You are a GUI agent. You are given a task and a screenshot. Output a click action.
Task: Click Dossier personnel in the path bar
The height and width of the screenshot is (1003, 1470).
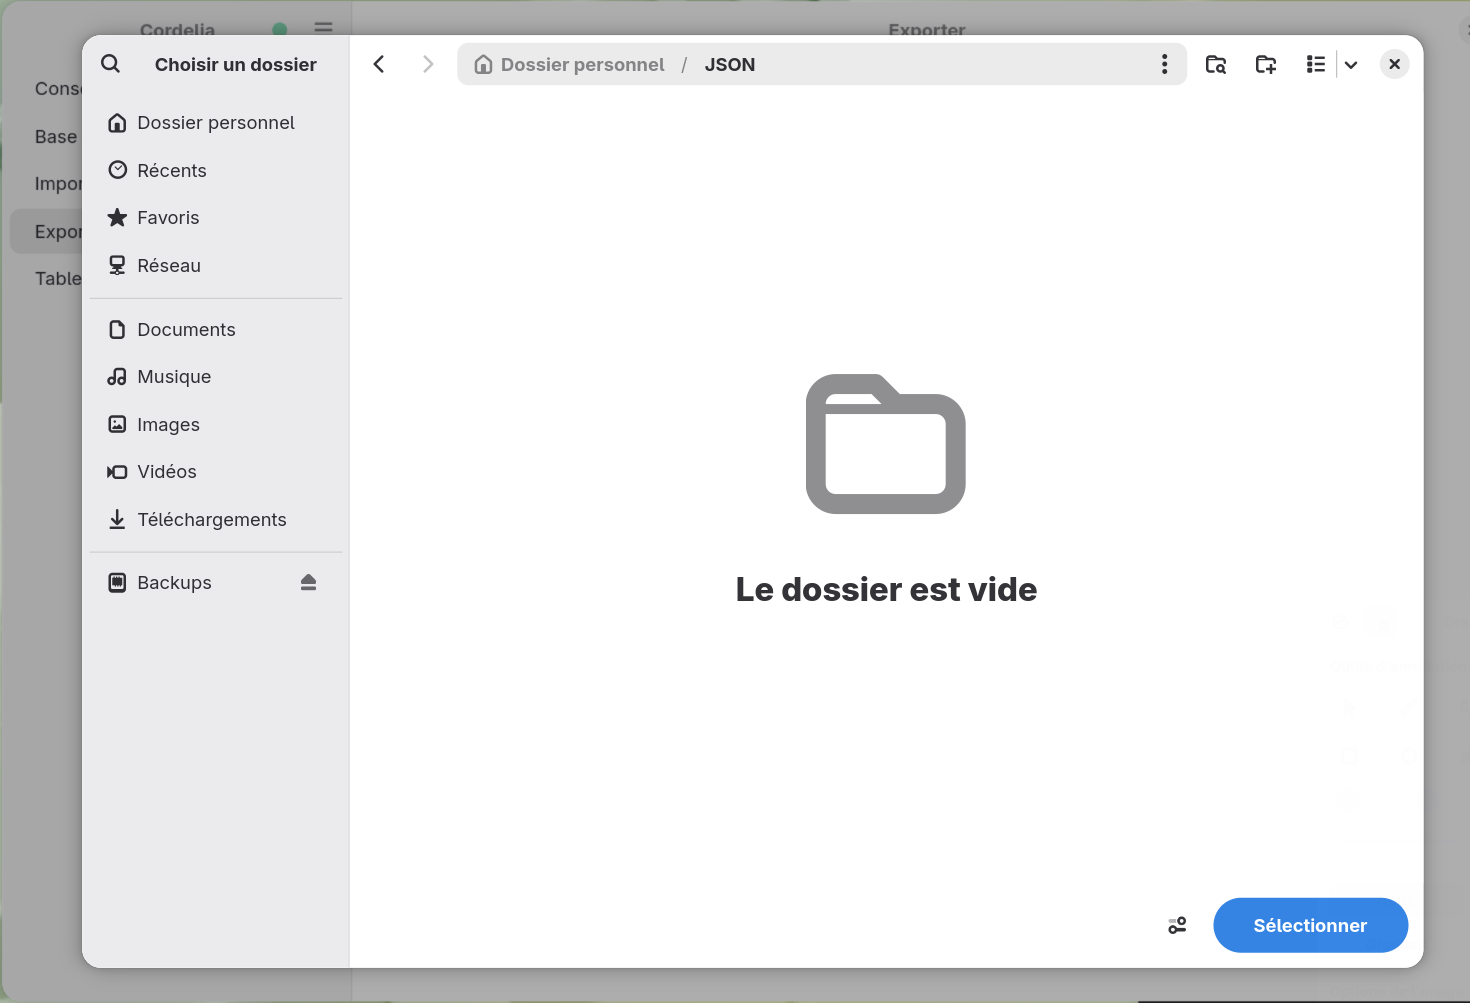pos(569,65)
